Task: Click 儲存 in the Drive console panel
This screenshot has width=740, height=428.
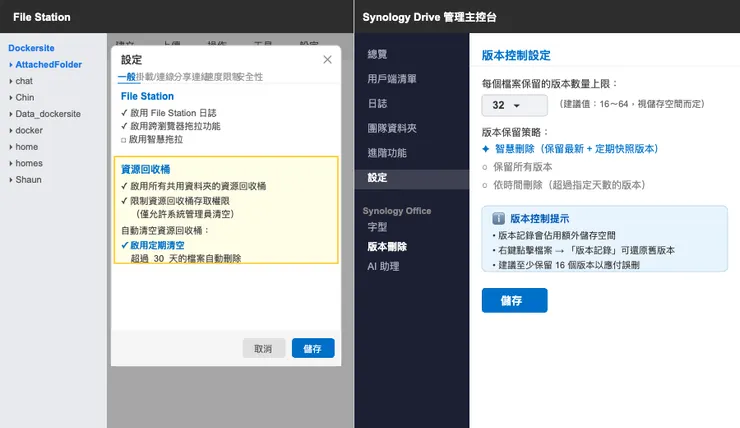Action: click(x=514, y=301)
